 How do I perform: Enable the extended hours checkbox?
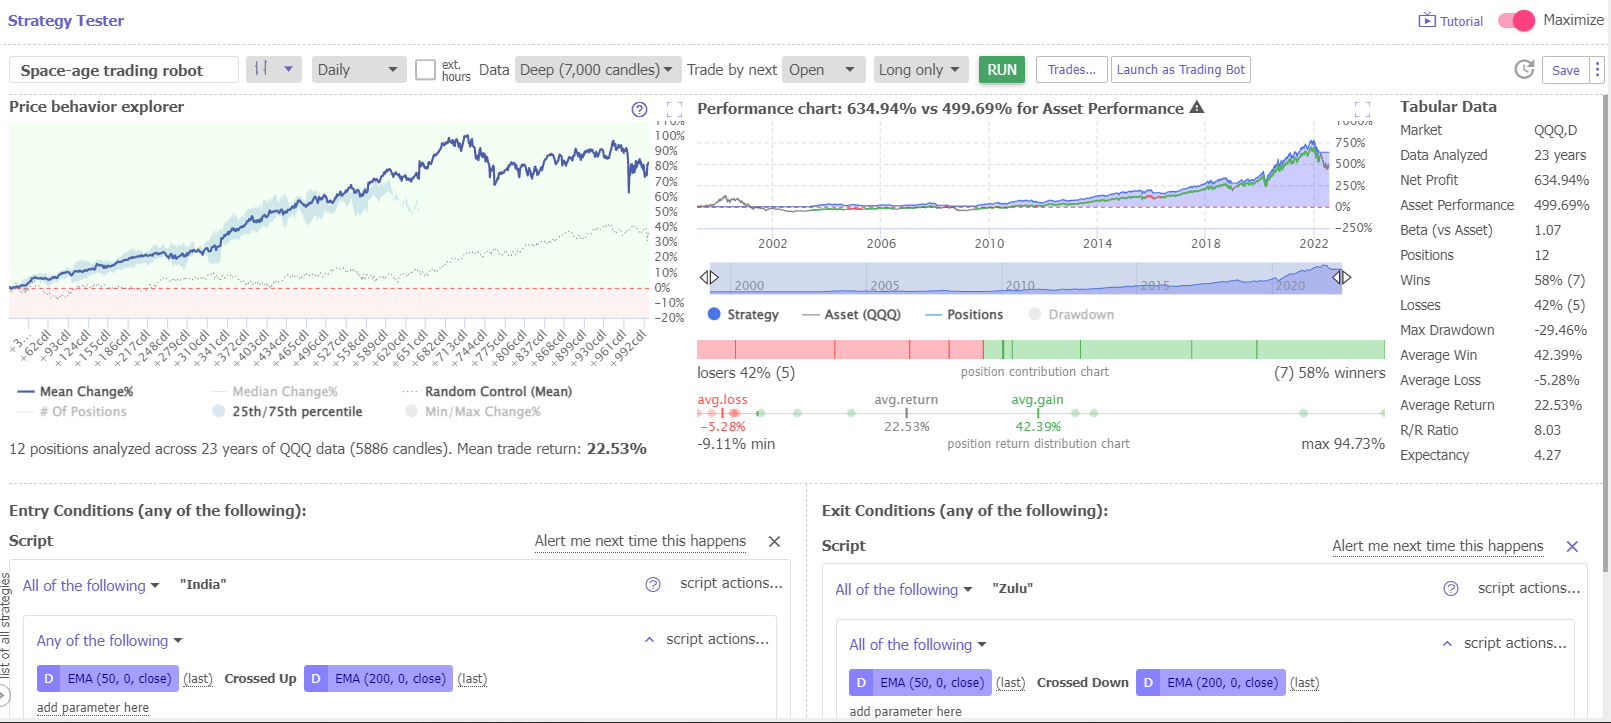[x=425, y=69]
